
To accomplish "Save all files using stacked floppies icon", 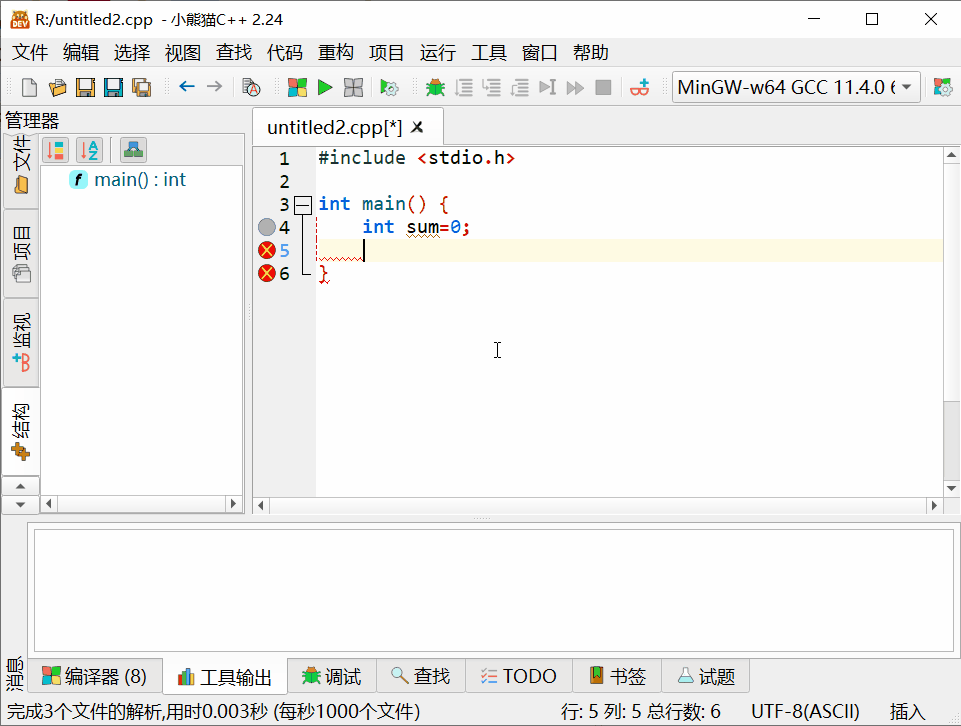I will (x=142, y=88).
